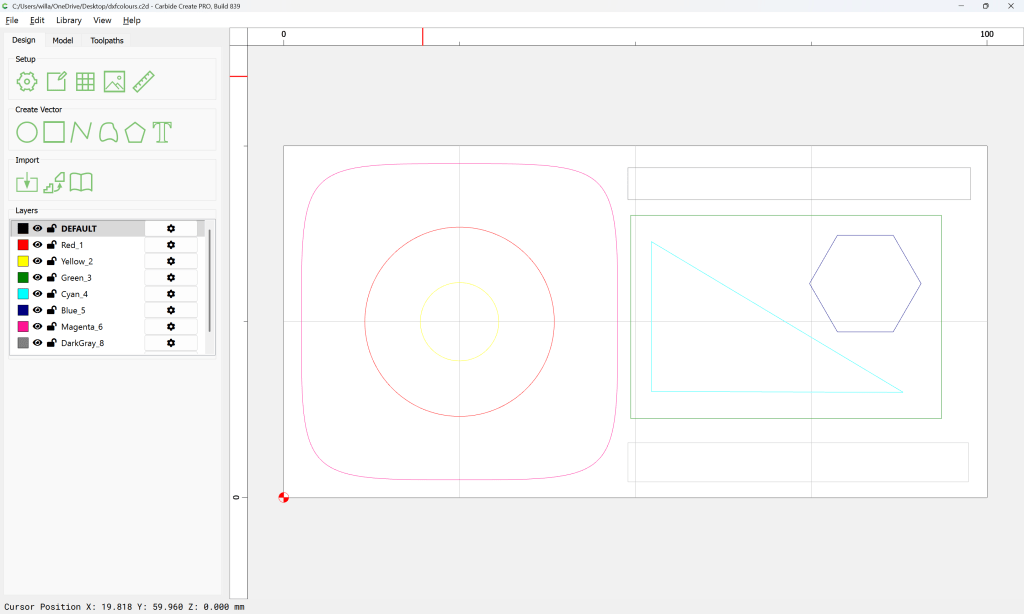Open the Job Setup gear icon
1024x614 pixels.
(27, 82)
